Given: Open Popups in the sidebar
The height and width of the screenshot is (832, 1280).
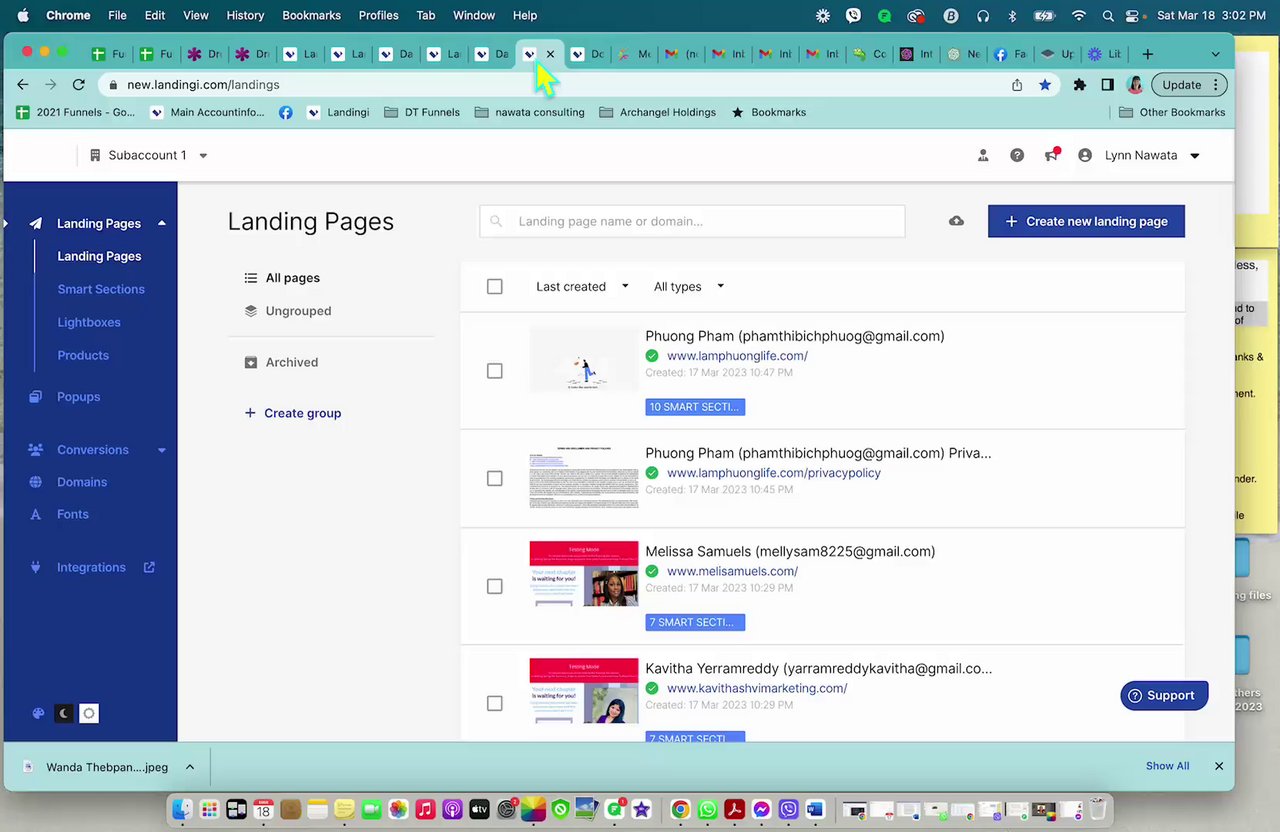Looking at the screenshot, I should pyautogui.click(x=78, y=397).
